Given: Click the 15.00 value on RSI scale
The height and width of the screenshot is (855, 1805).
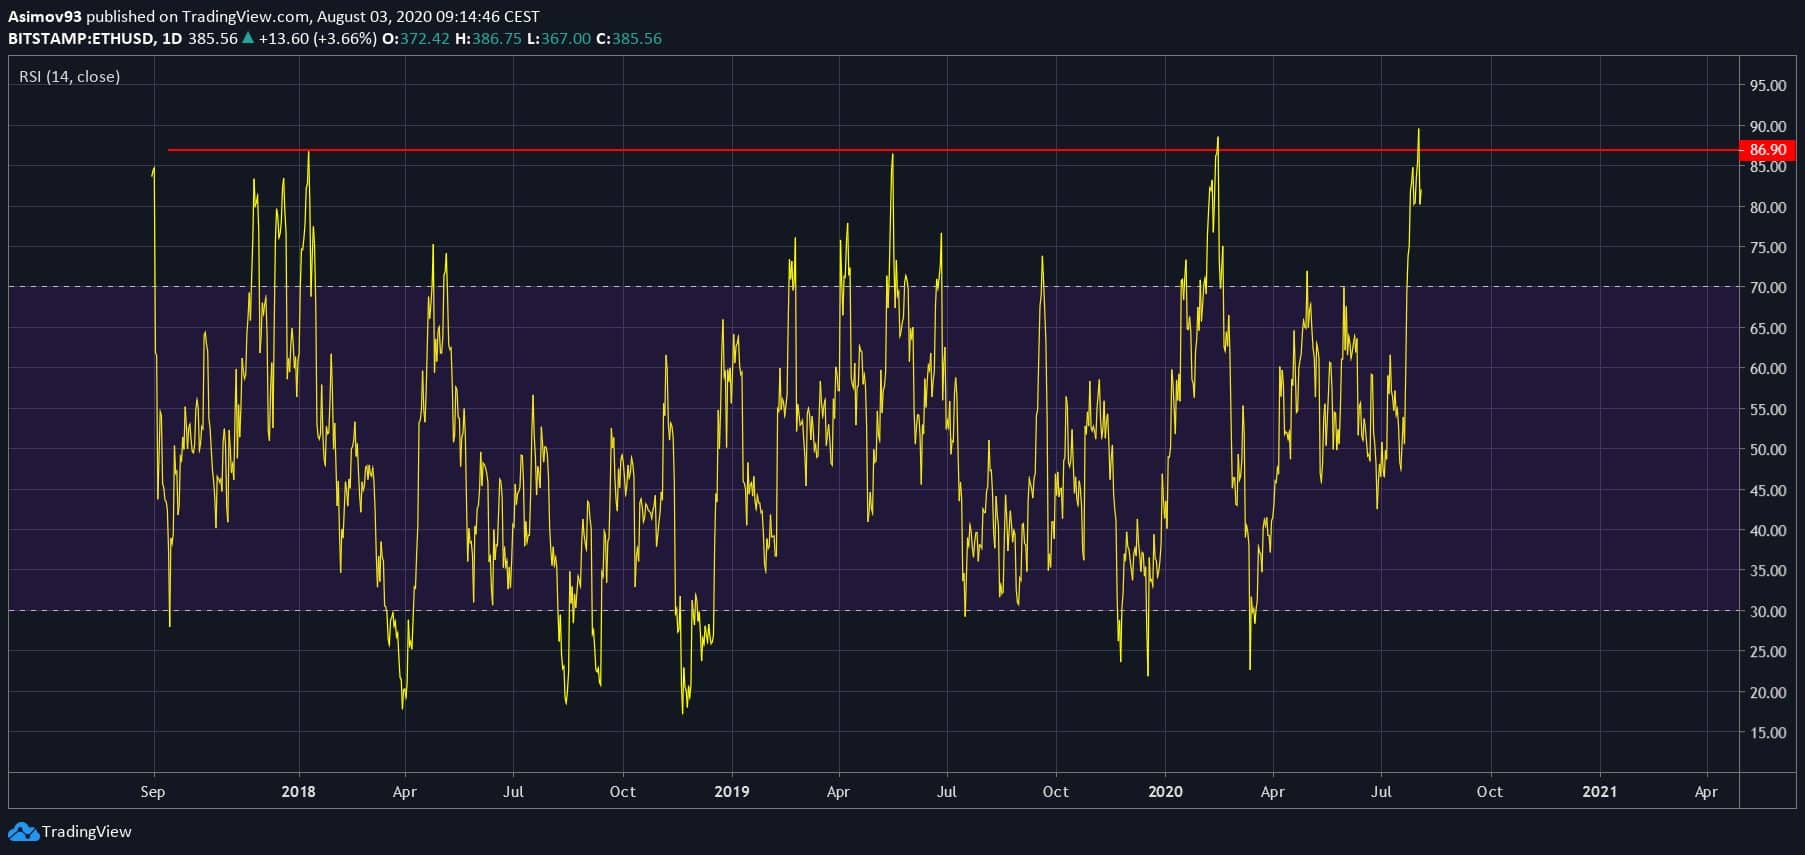Looking at the screenshot, I should point(1767,732).
